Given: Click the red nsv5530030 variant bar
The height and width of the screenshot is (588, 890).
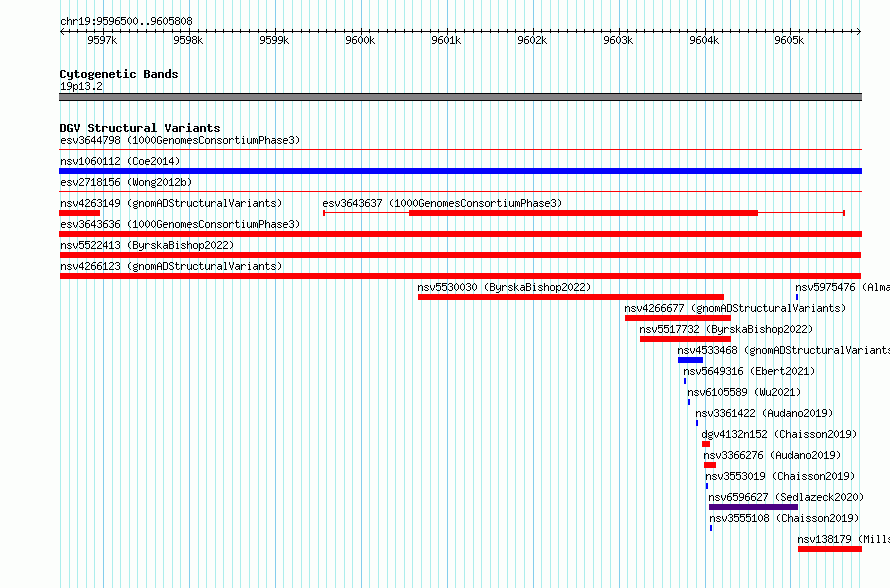Looking at the screenshot, I should [x=571, y=297].
